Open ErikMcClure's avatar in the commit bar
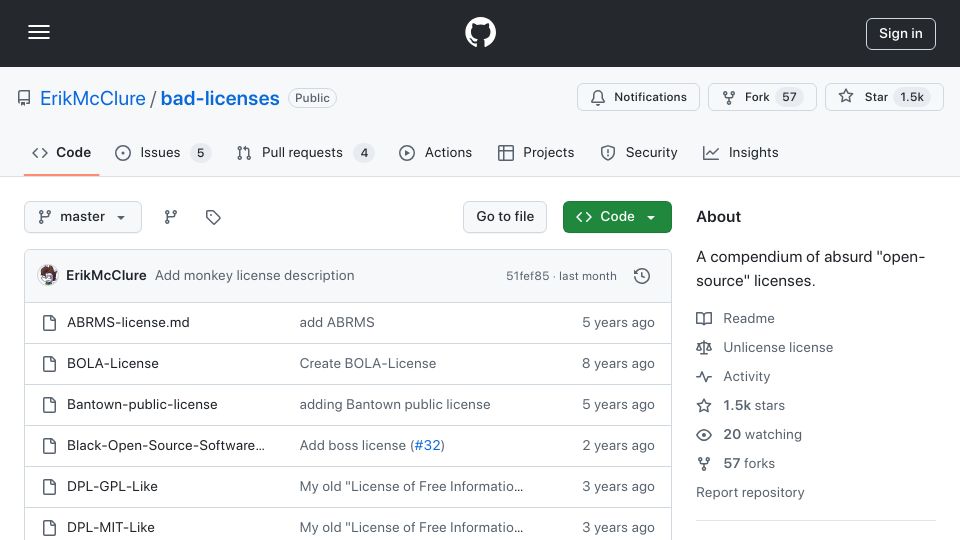The width and height of the screenshot is (960, 540). [48, 276]
